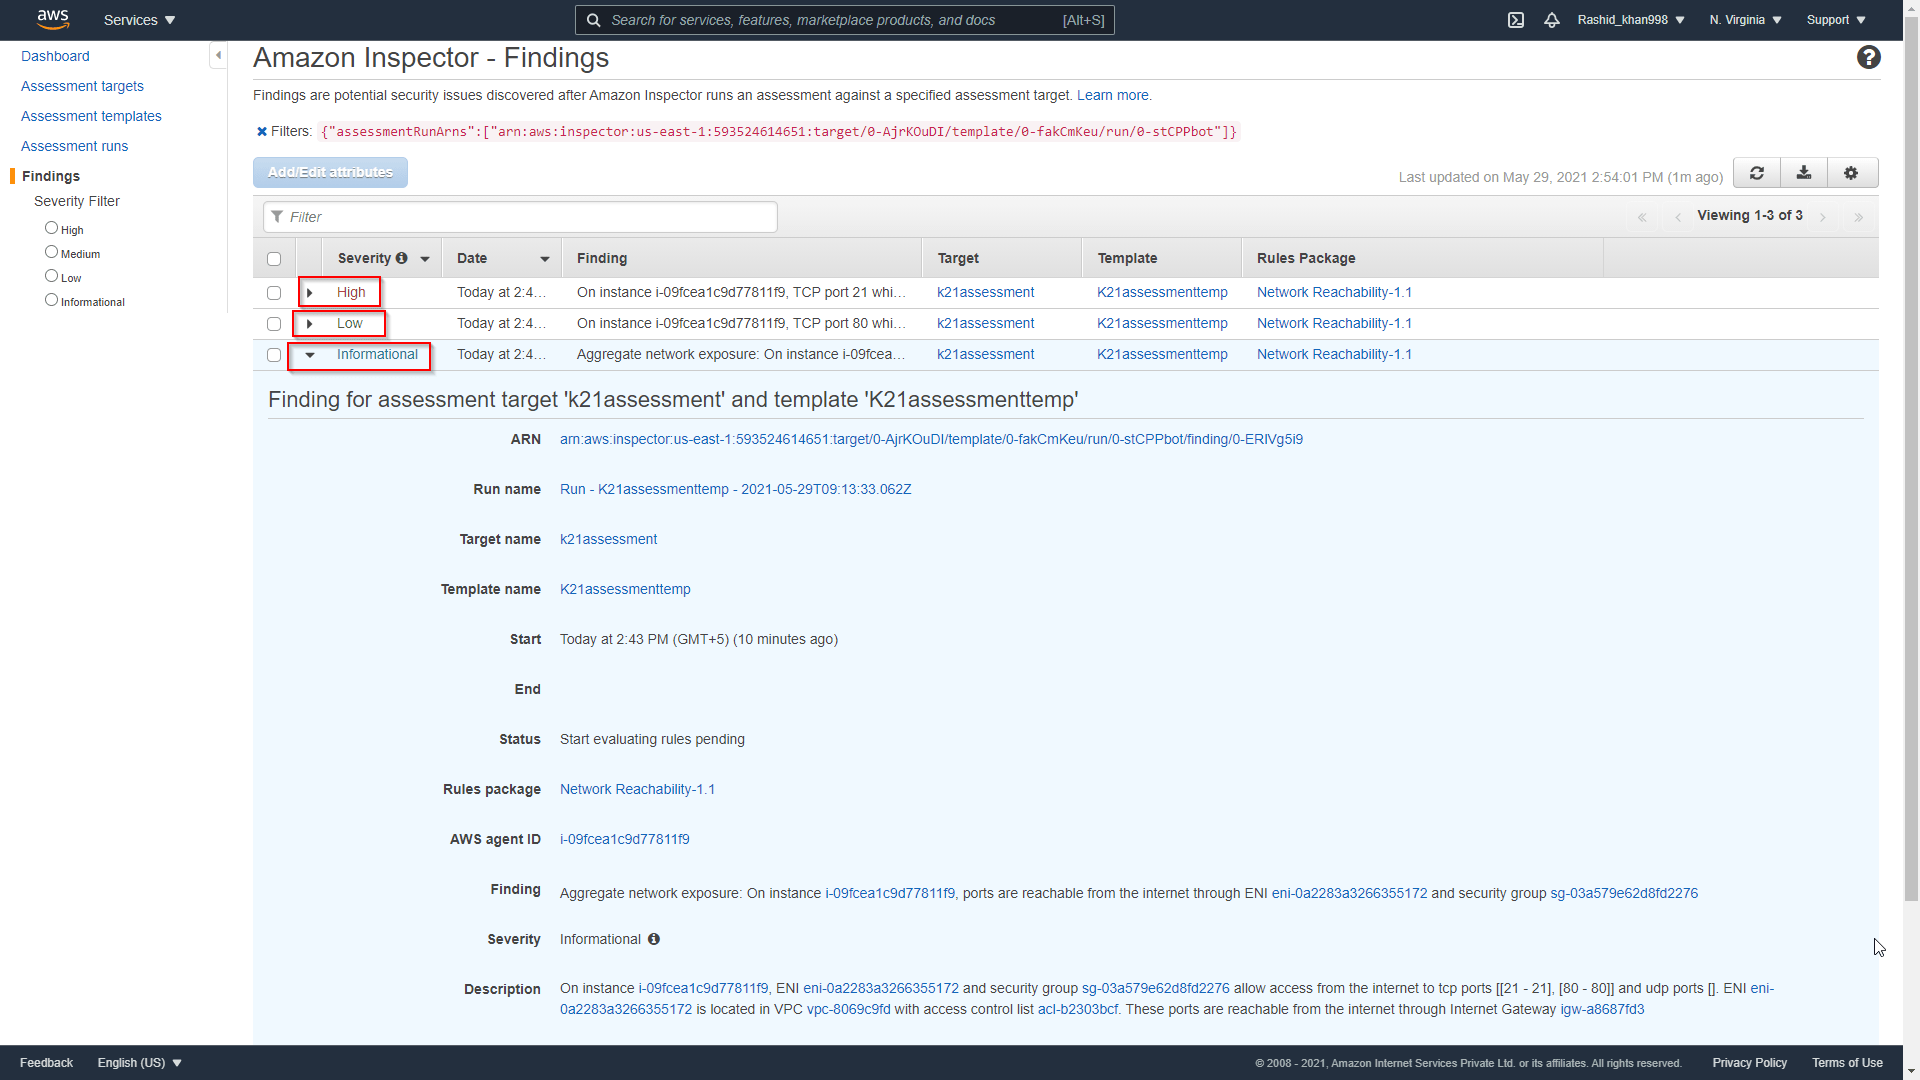Viewport: 1920px width, 1080px height.
Task: Click the download findings icon
Action: tap(1803, 173)
